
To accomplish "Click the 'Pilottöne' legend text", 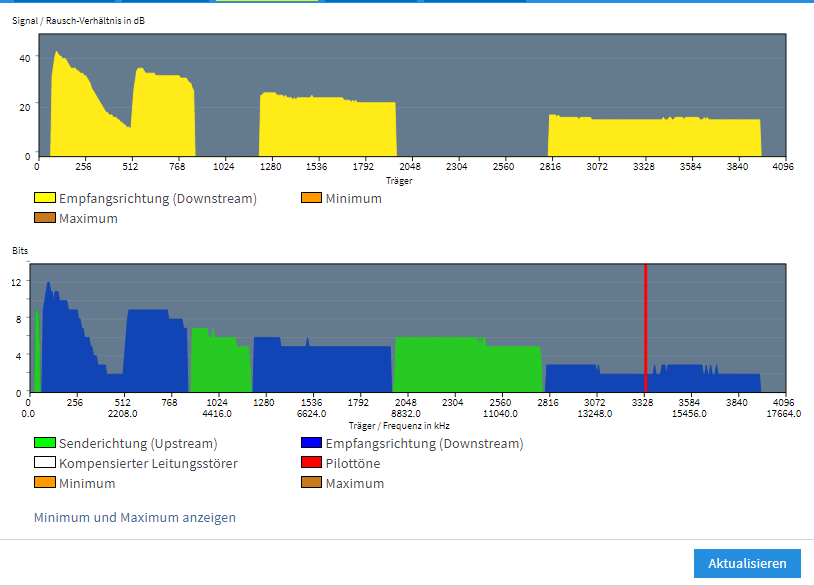I will [353, 463].
